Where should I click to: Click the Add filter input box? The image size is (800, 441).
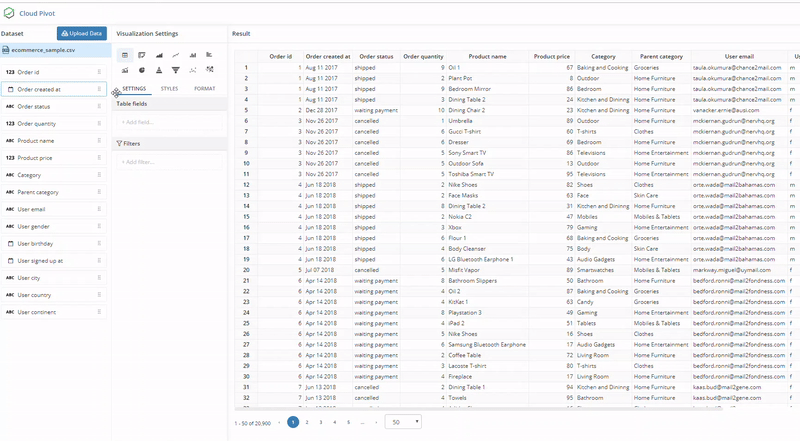click(x=170, y=161)
